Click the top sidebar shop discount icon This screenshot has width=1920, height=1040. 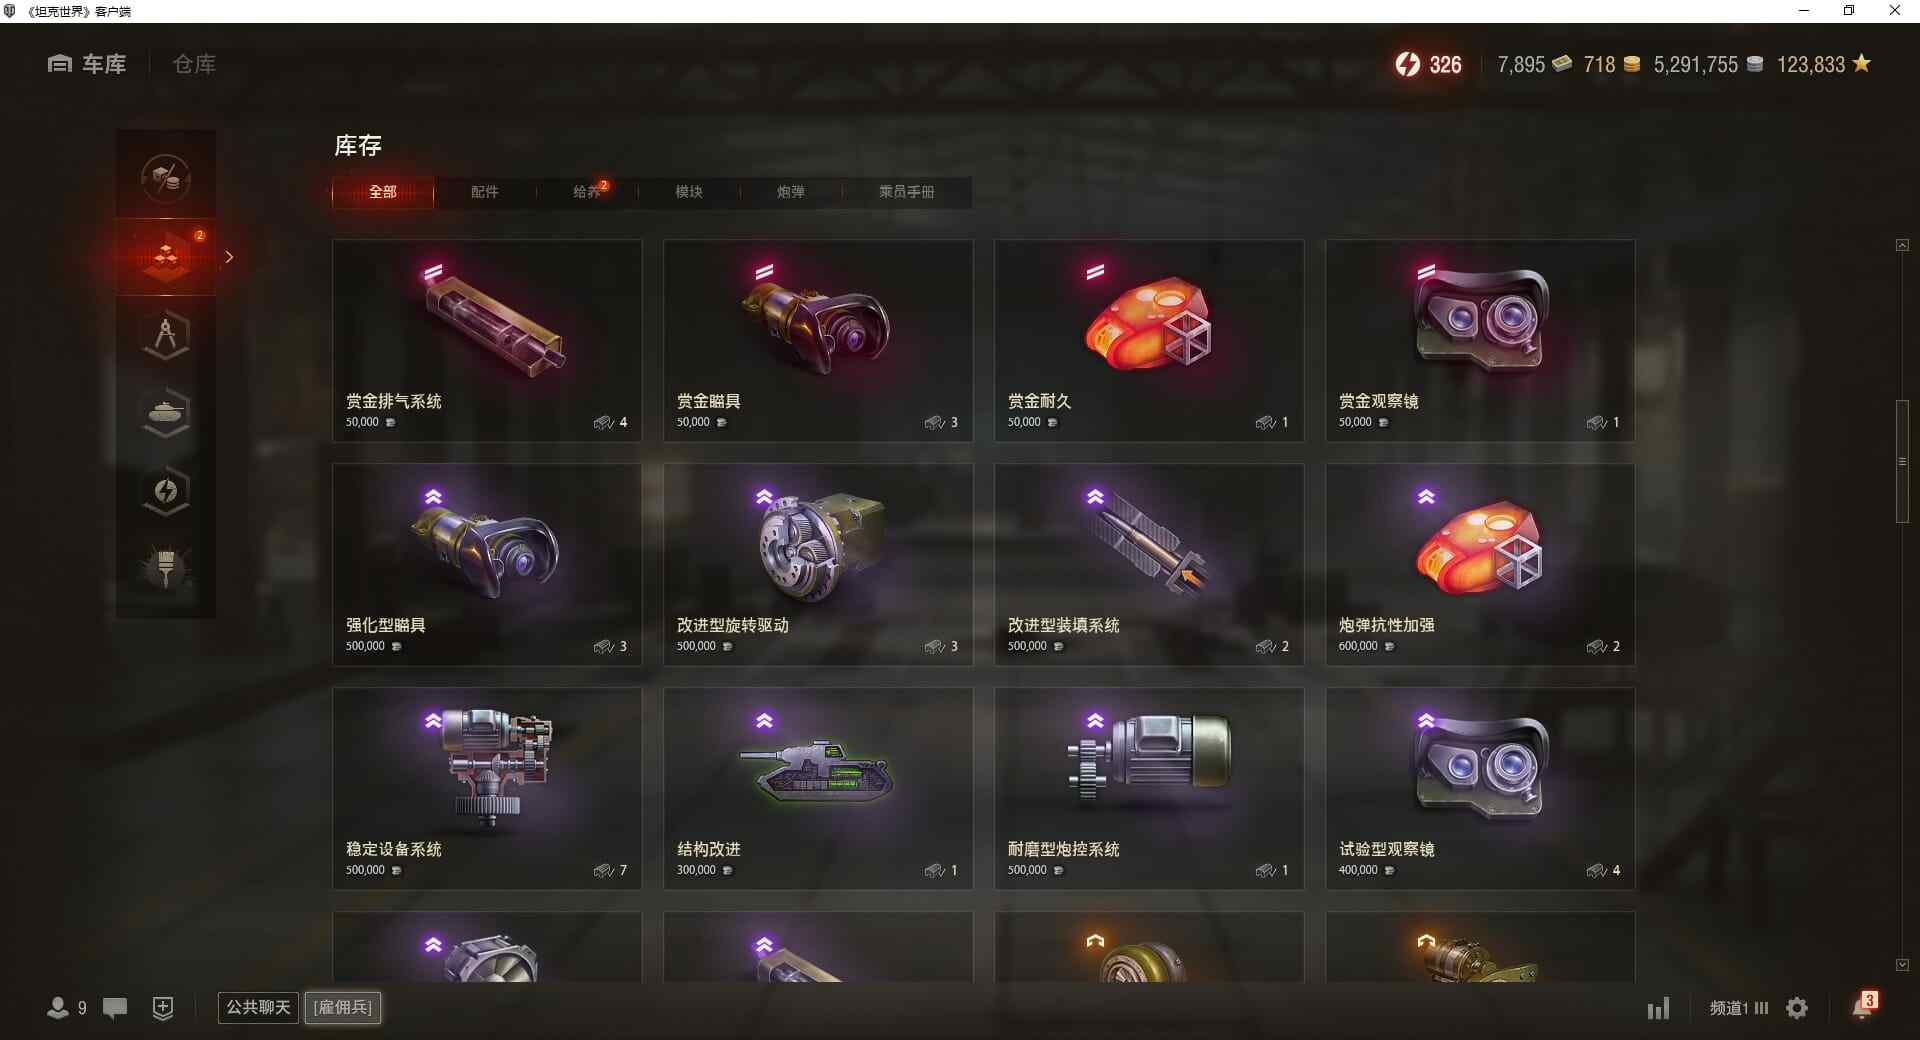(x=166, y=179)
